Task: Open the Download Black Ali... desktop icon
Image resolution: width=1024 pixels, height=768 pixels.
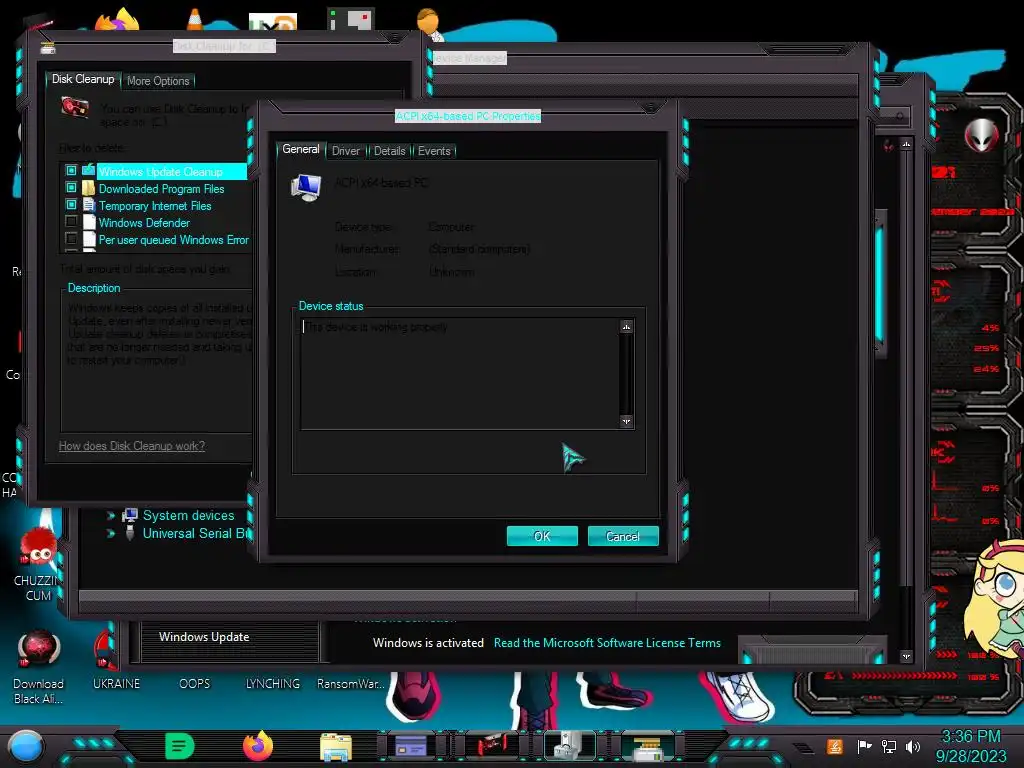Action: tap(38, 667)
